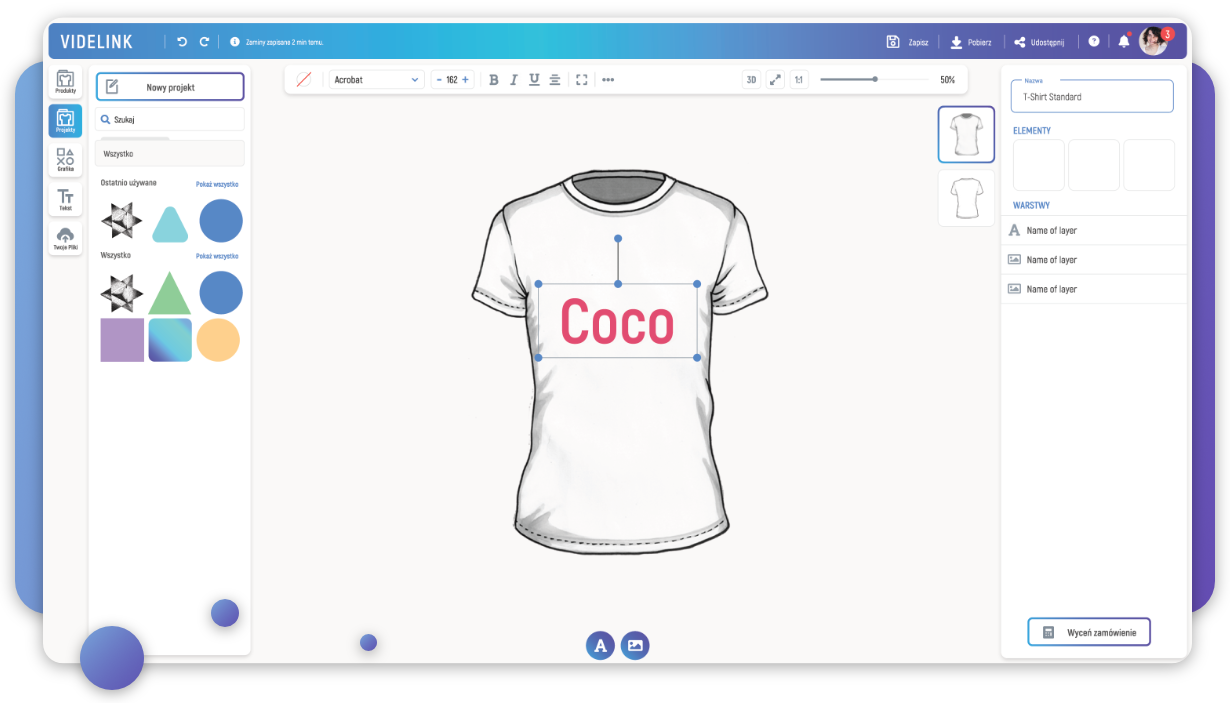Image resolution: width=1230 pixels, height=703 pixels.
Task: Click the redo arrow icon
Action: [204, 42]
